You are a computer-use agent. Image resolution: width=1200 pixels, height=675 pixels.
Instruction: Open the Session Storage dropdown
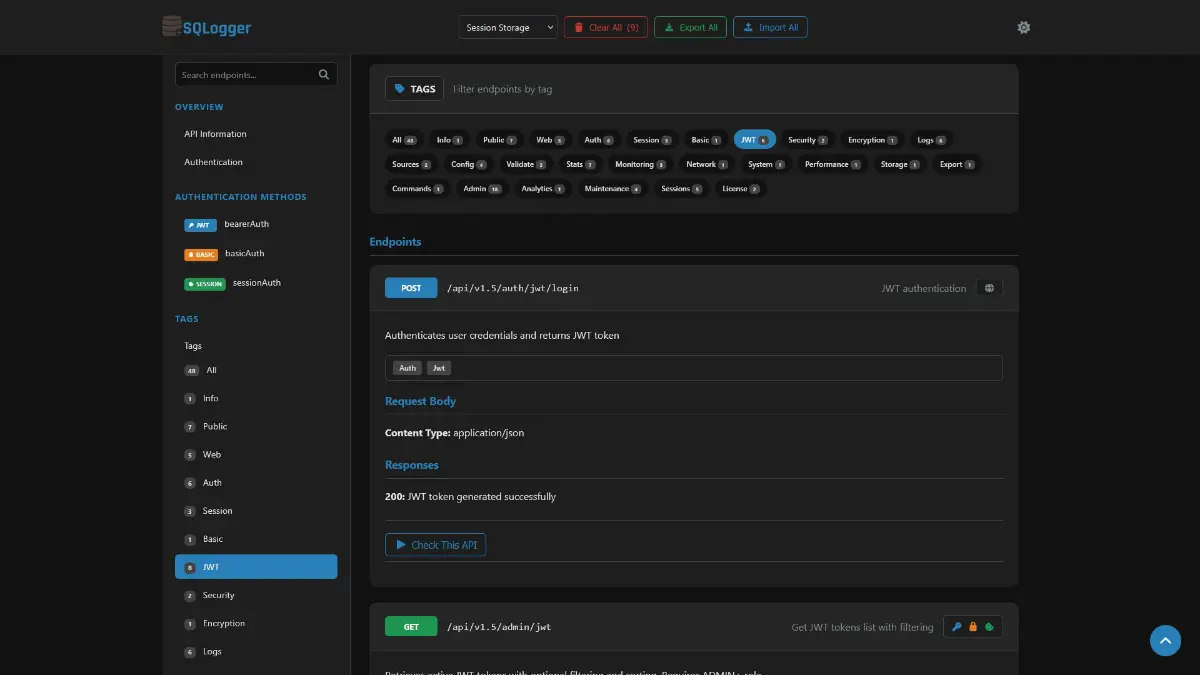508,27
